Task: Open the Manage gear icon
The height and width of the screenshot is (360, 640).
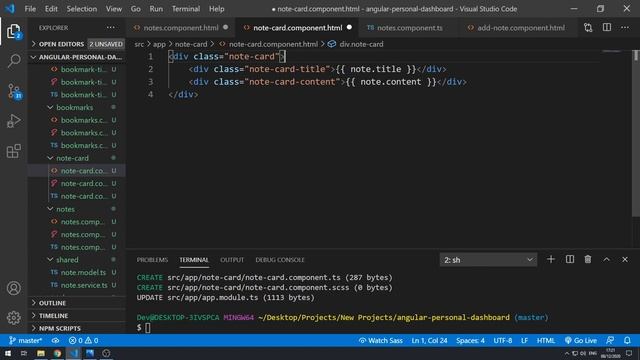Action: (13, 318)
